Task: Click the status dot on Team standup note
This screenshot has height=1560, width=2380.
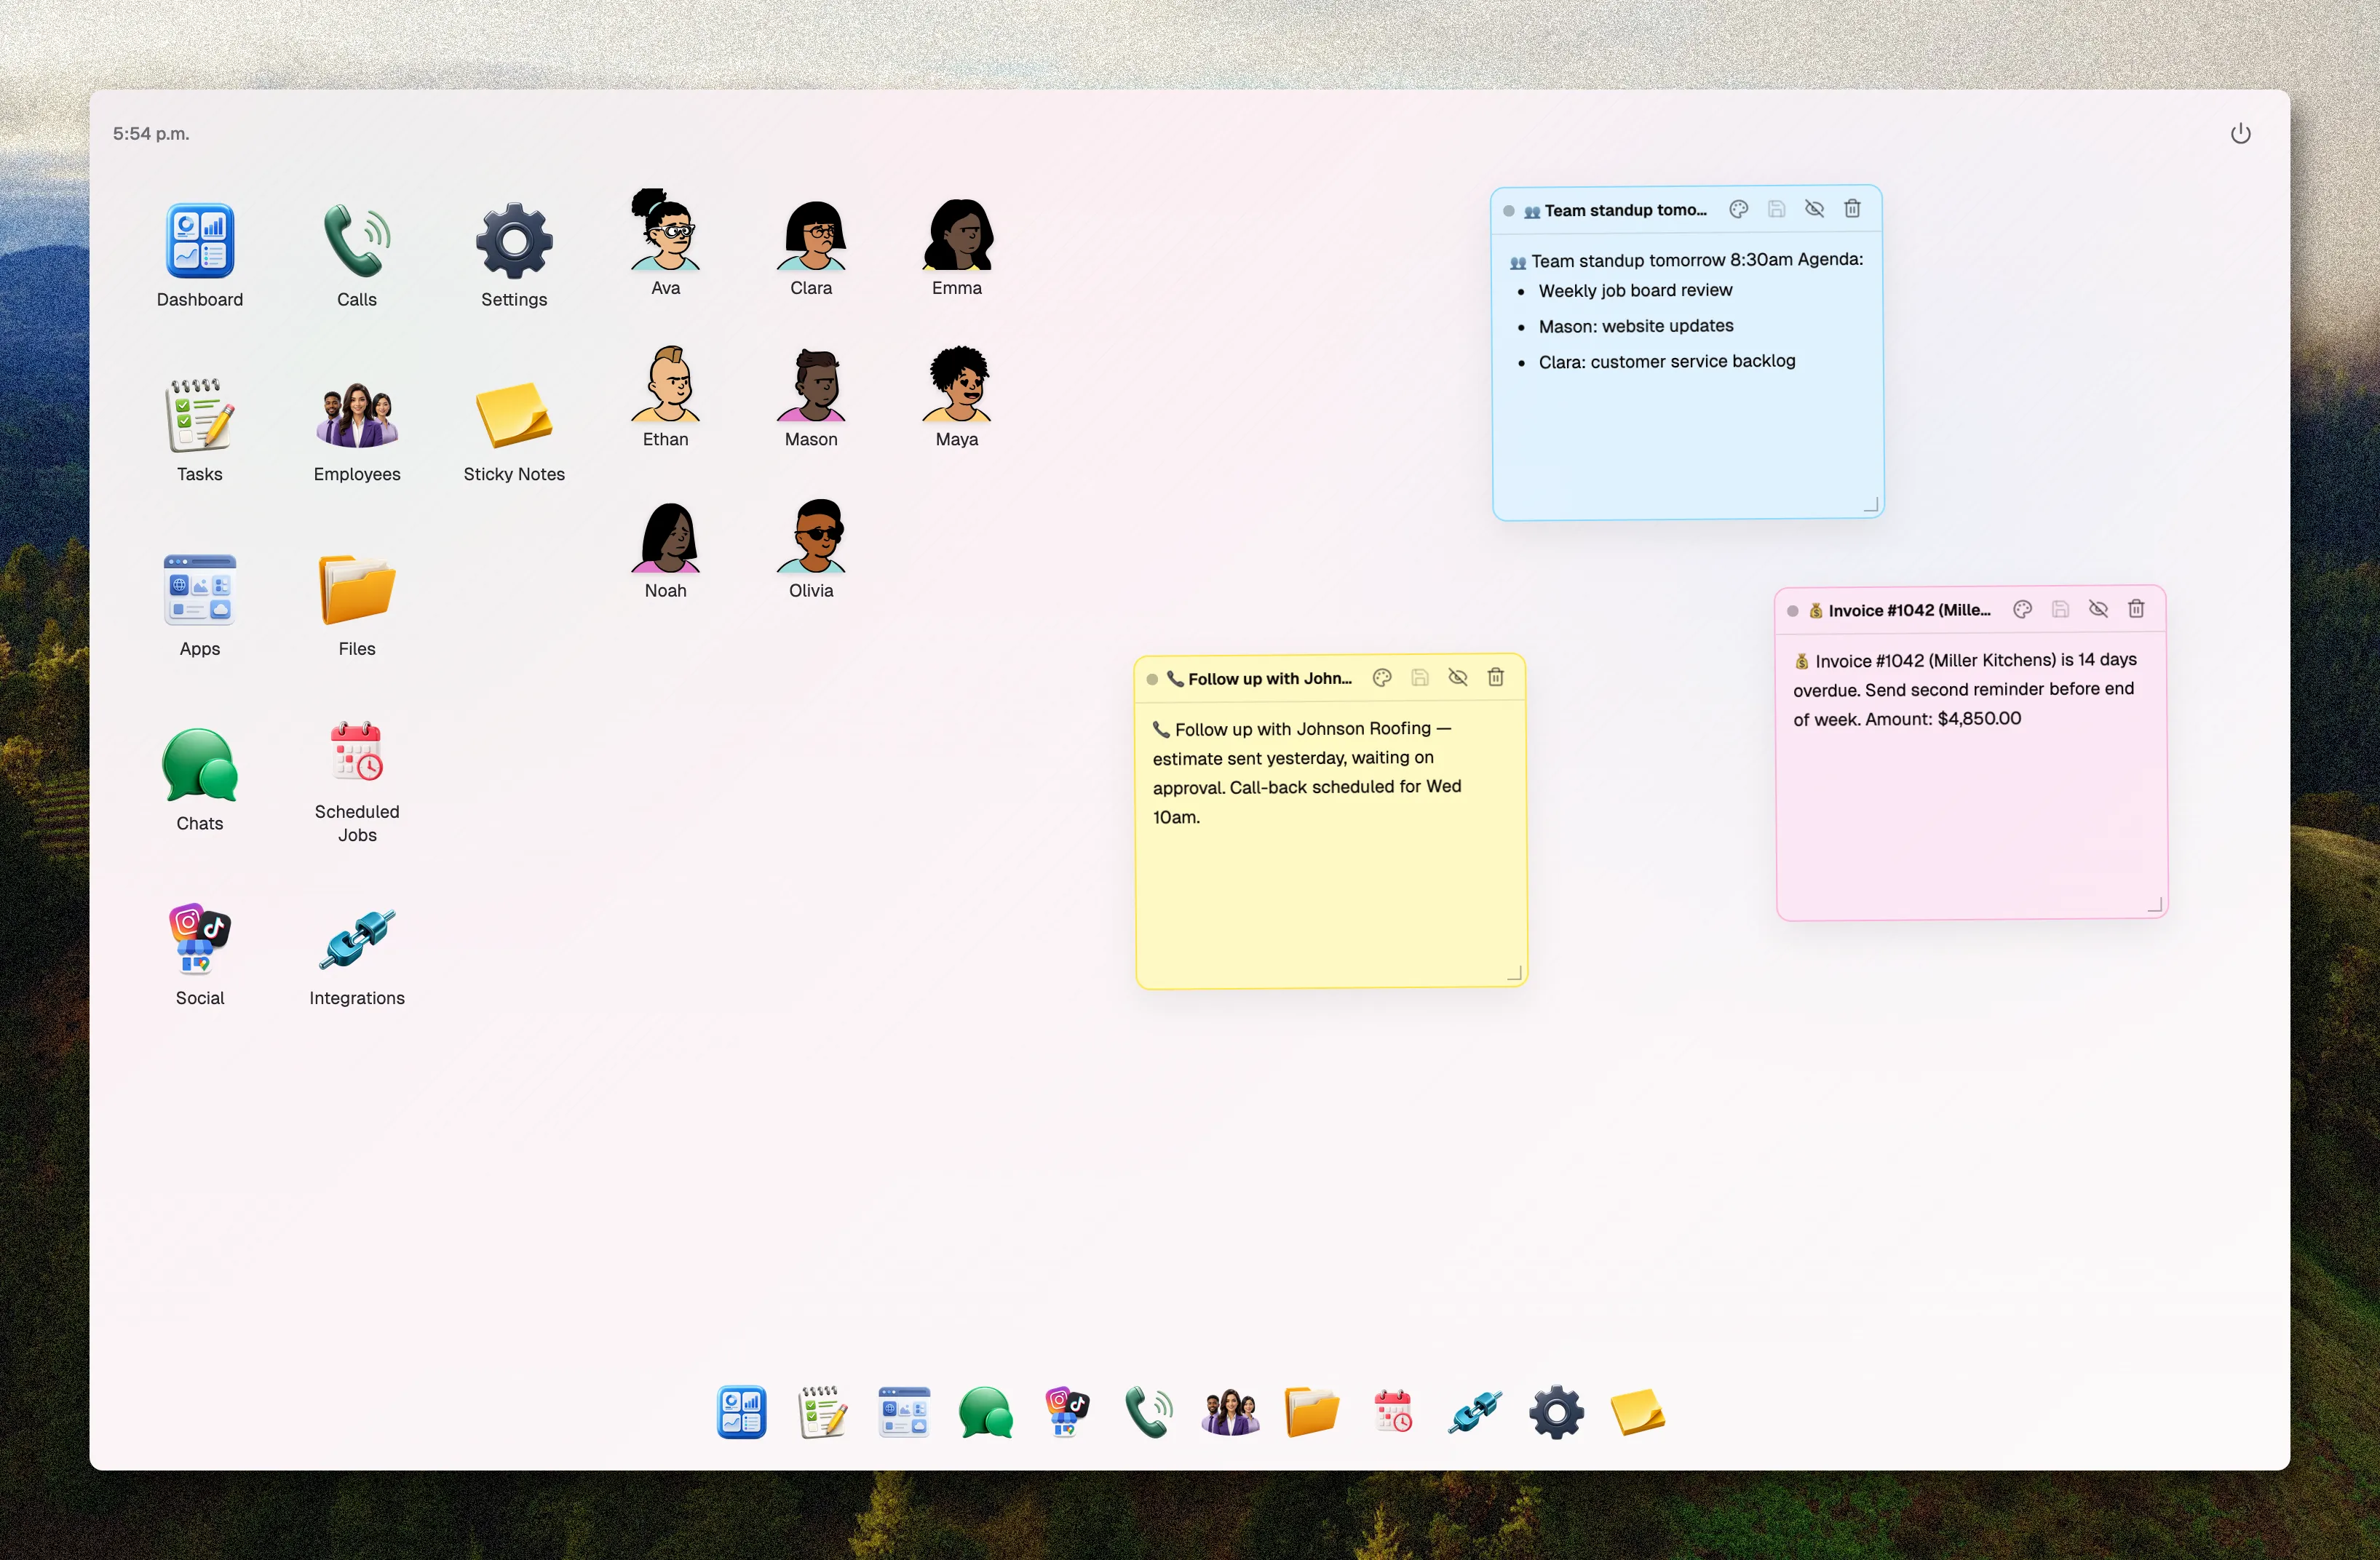Action: [x=1509, y=211]
